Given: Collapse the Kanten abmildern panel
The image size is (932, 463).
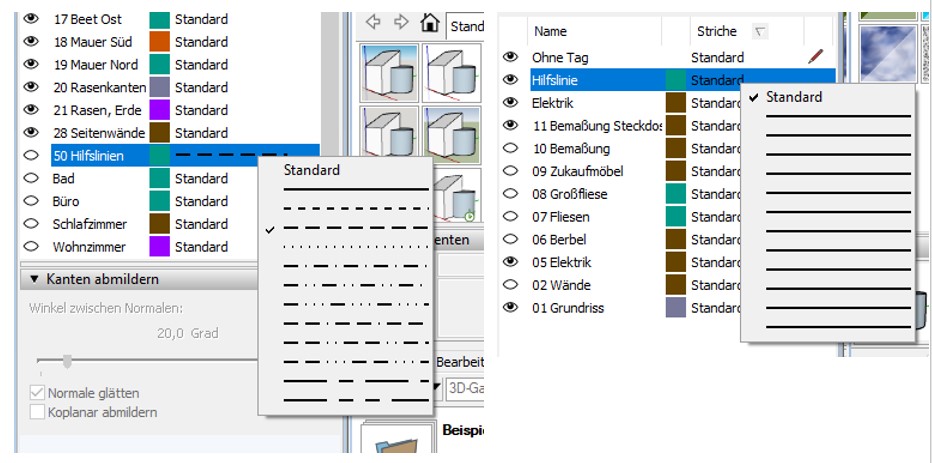Looking at the screenshot, I should (x=34, y=279).
